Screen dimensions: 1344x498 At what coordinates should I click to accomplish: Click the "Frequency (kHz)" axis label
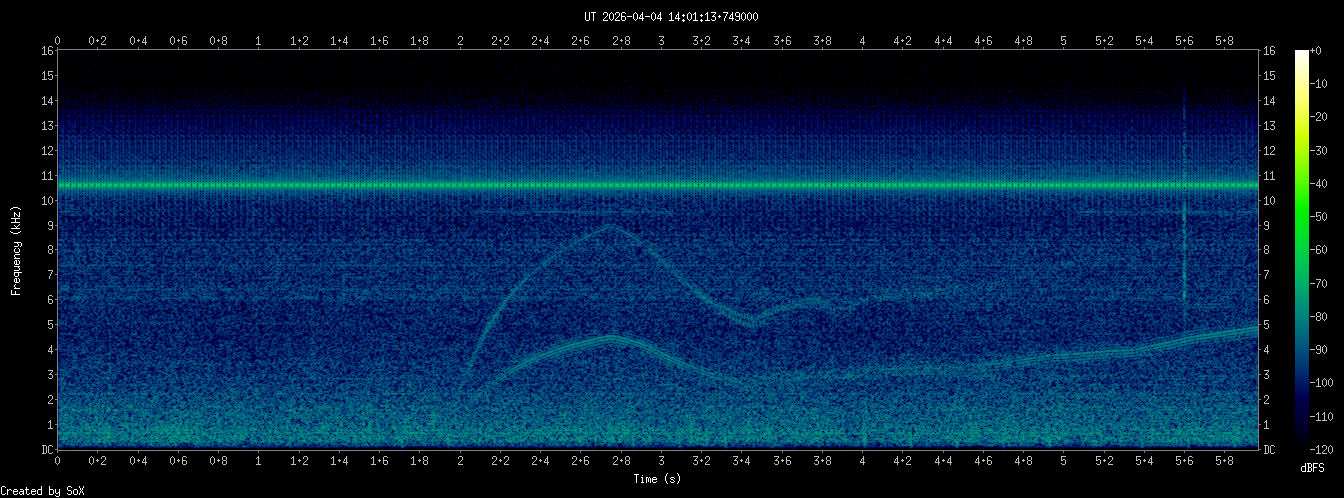[16, 249]
